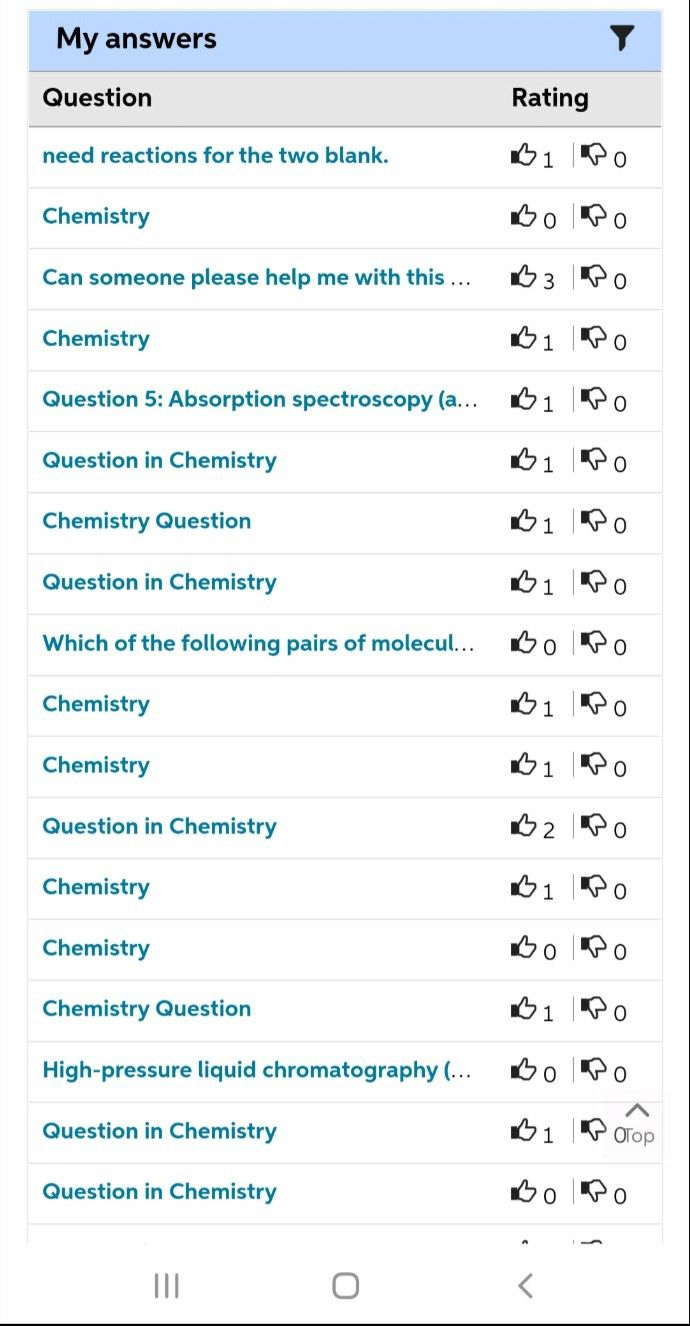Click the Question column header
The width and height of the screenshot is (690, 1326).
tap(97, 98)
